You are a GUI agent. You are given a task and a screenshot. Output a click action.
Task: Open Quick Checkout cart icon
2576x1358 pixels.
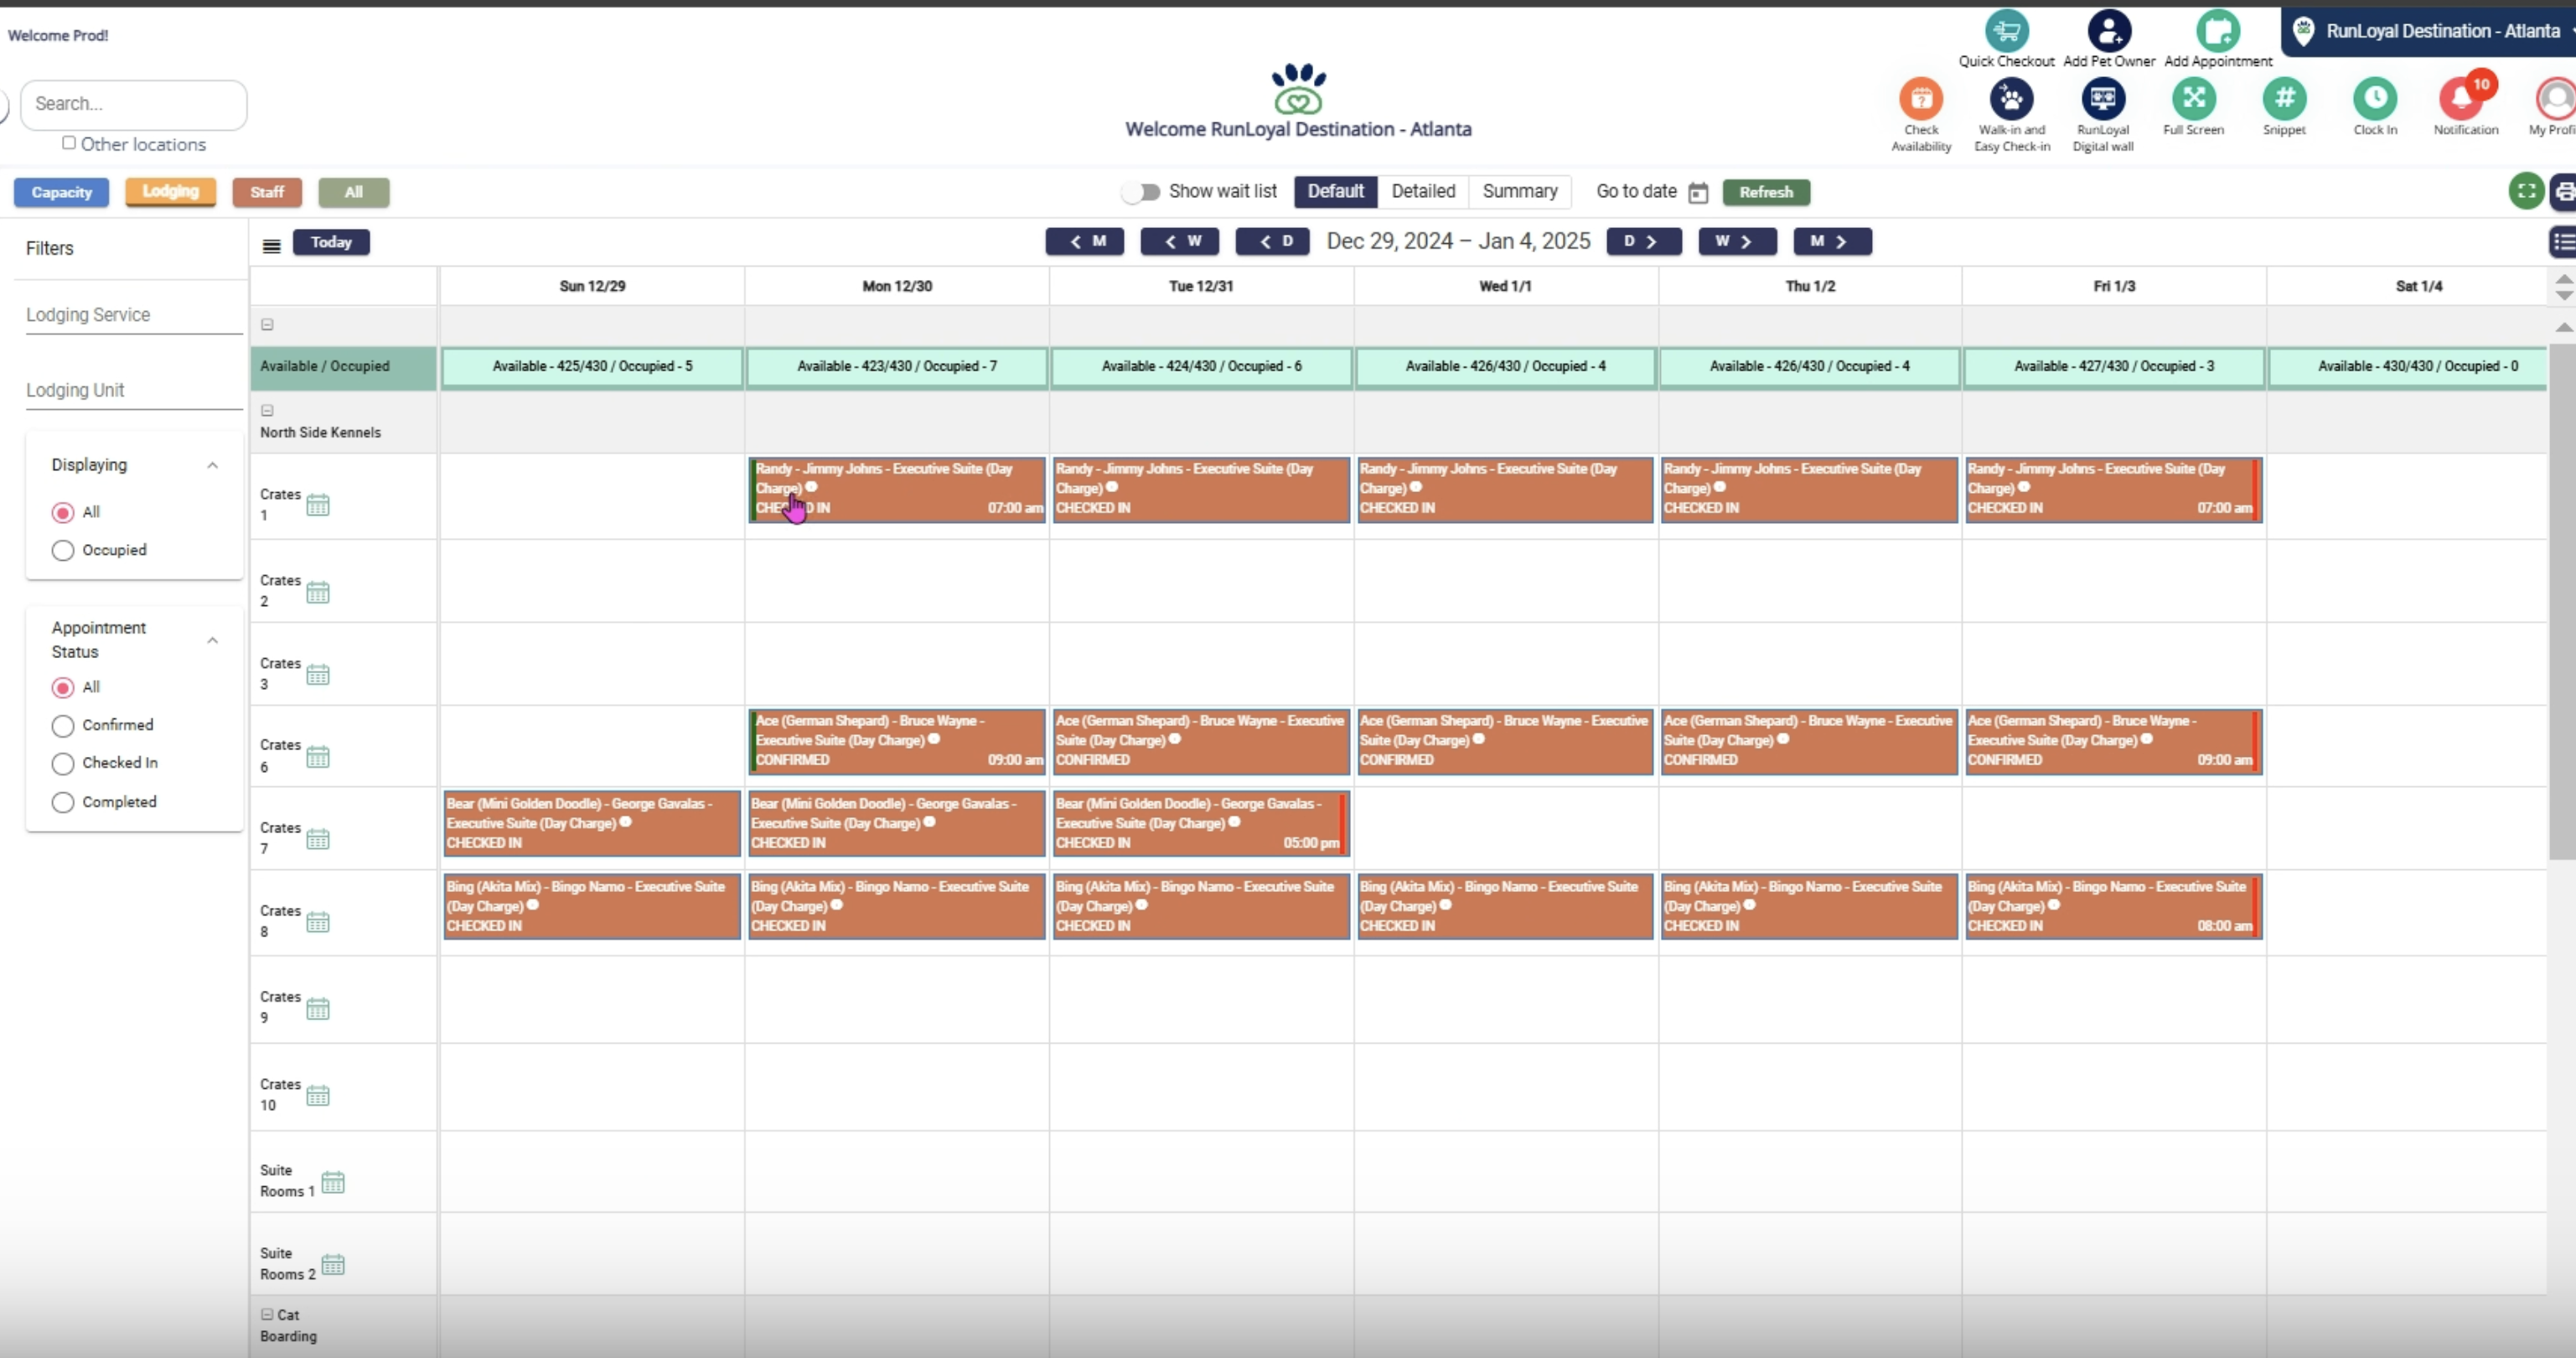(2006, 32)
